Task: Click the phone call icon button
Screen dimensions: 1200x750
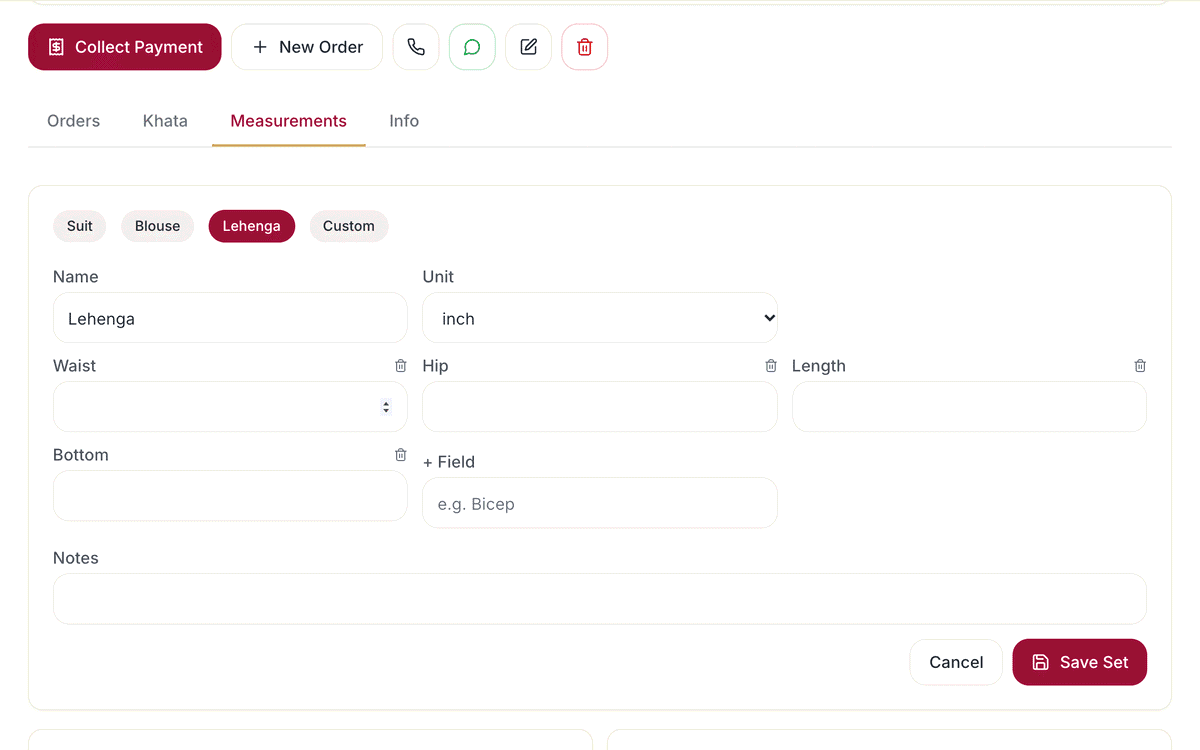Action: [416, 47]
